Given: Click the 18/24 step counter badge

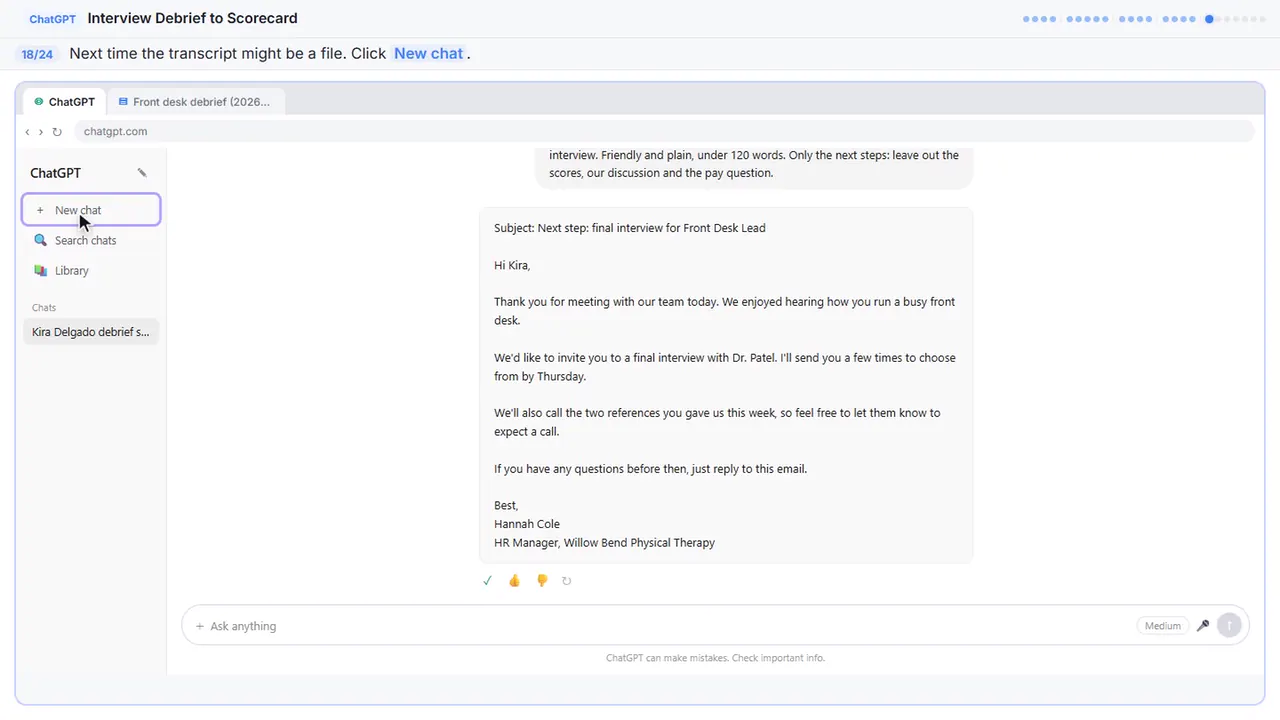Looking at the screenshot, I should click(x=37, y=54).
